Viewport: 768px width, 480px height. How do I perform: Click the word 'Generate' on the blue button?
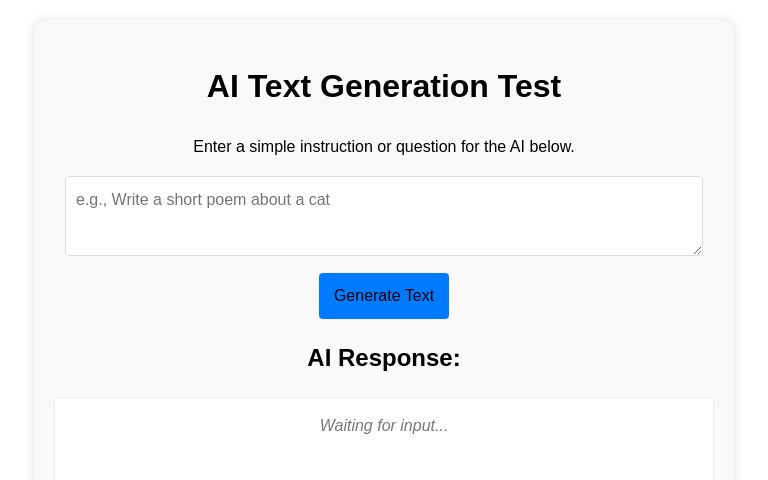point(366,296)
